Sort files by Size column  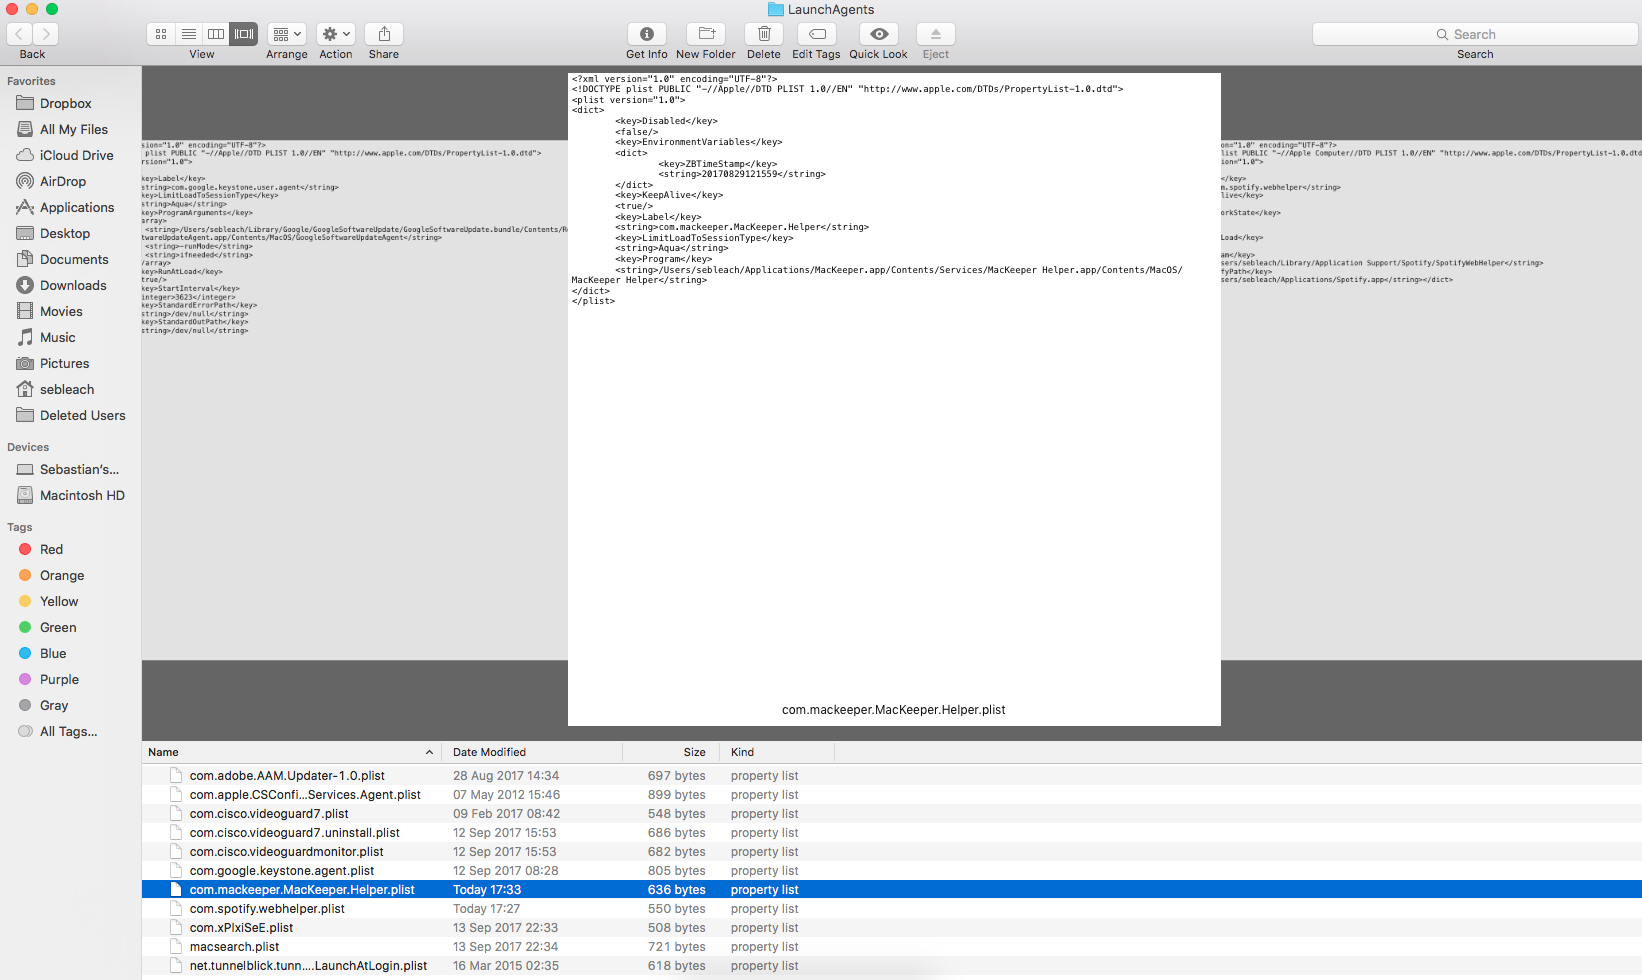click(x=672, y=752)
